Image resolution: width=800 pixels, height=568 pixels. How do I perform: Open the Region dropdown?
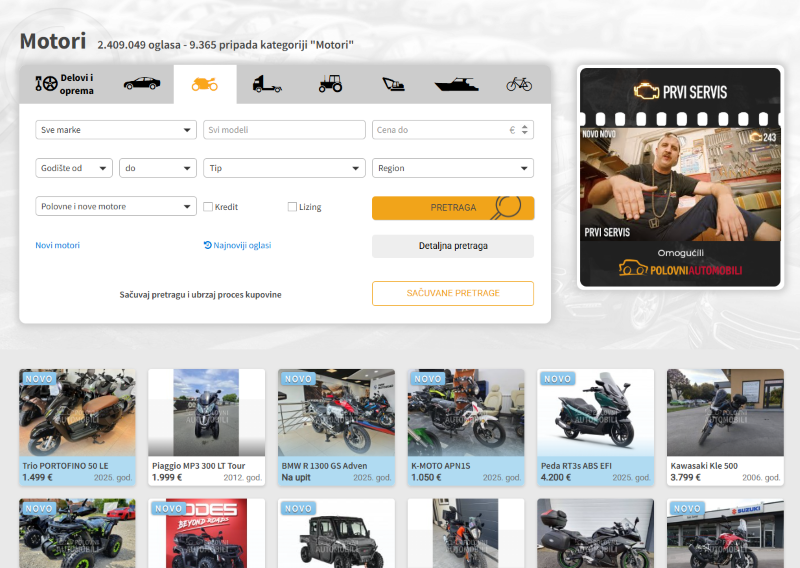453,168
